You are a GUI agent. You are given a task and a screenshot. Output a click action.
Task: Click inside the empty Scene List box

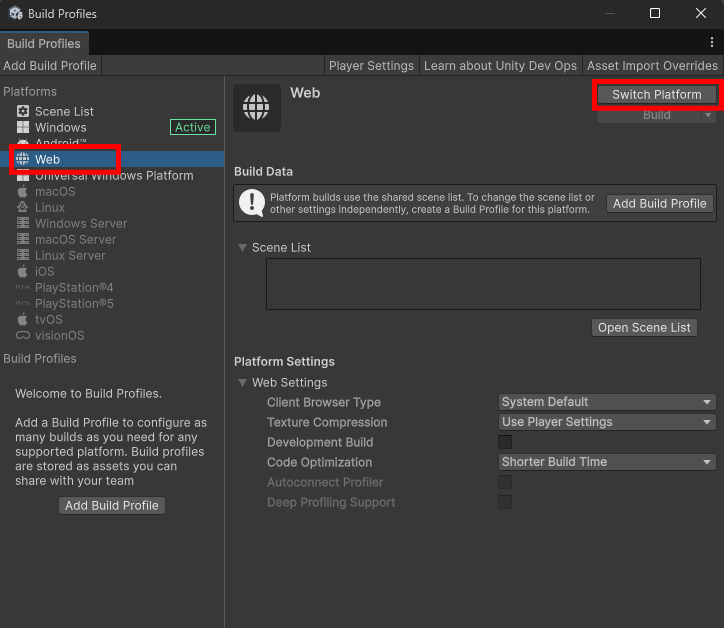[x=482, y=284]
